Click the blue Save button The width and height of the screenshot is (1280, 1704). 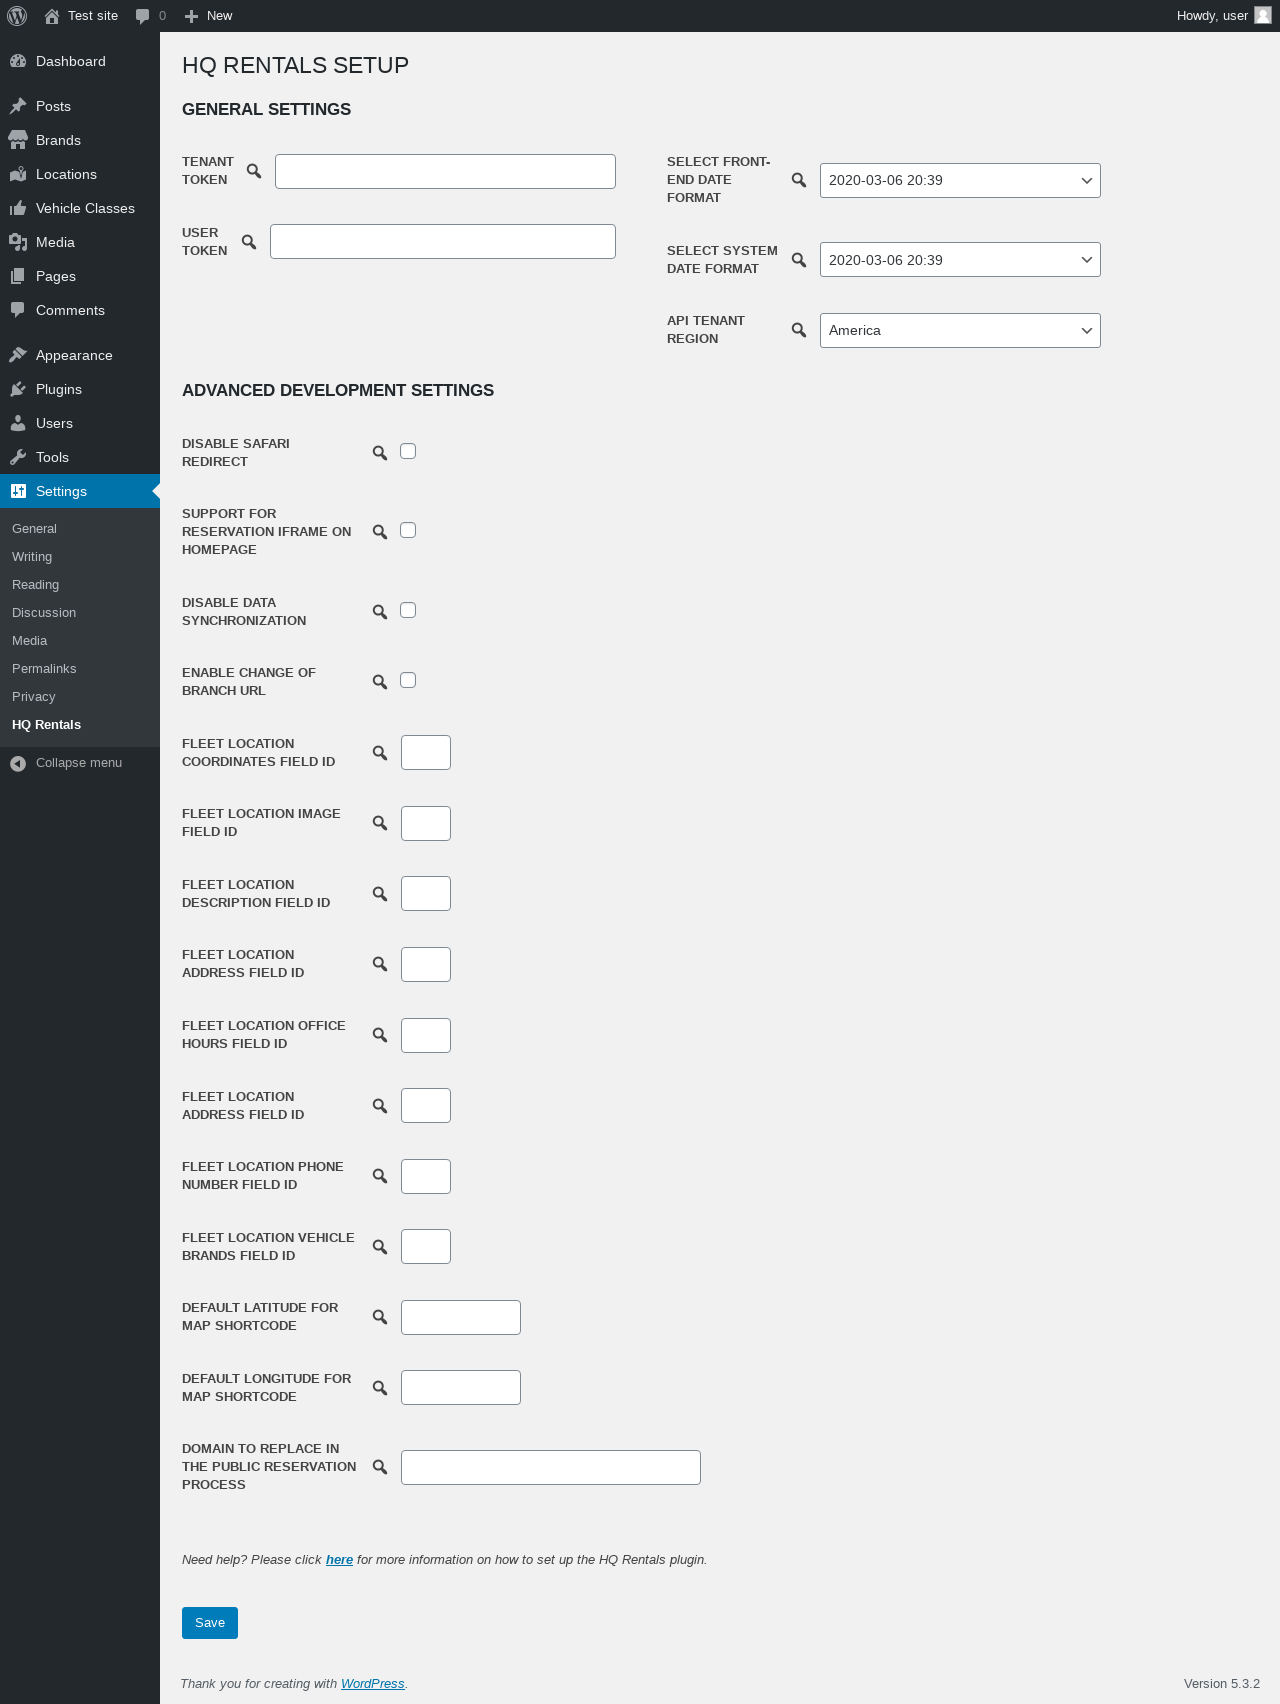pyautogui.click(x=210, y=1623)
